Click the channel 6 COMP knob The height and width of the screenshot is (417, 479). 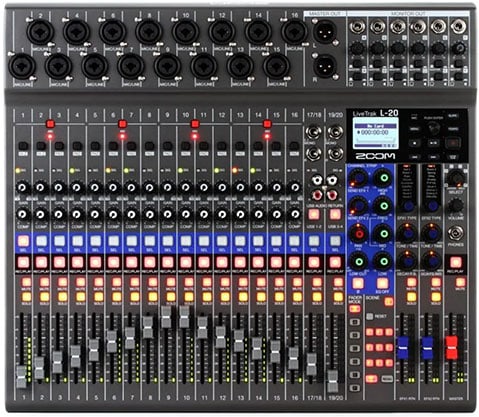click(x=113, y=214)
